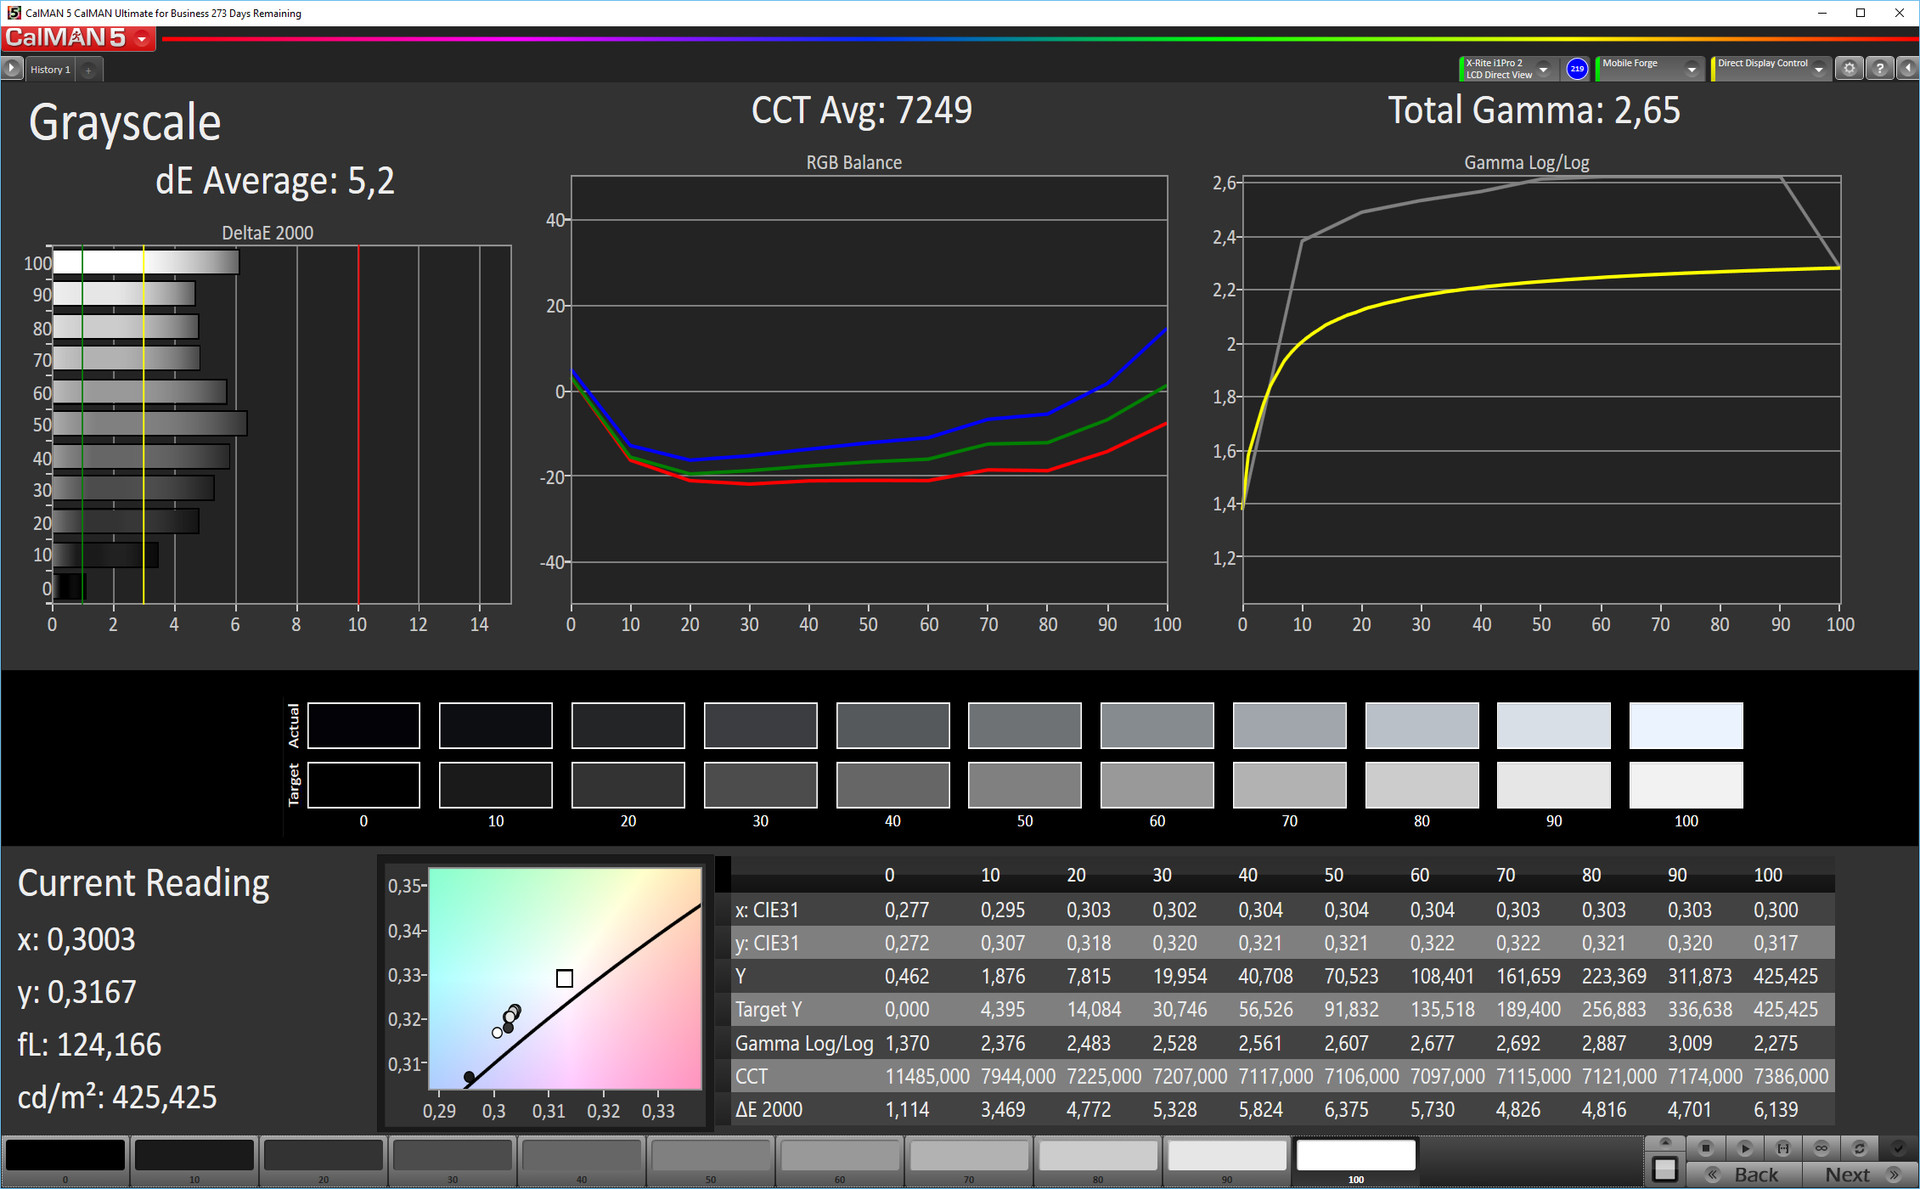Screen dimensions: 1920x1189
Task: Click the stop measurement icon
Action: tap(1706, 1148)
